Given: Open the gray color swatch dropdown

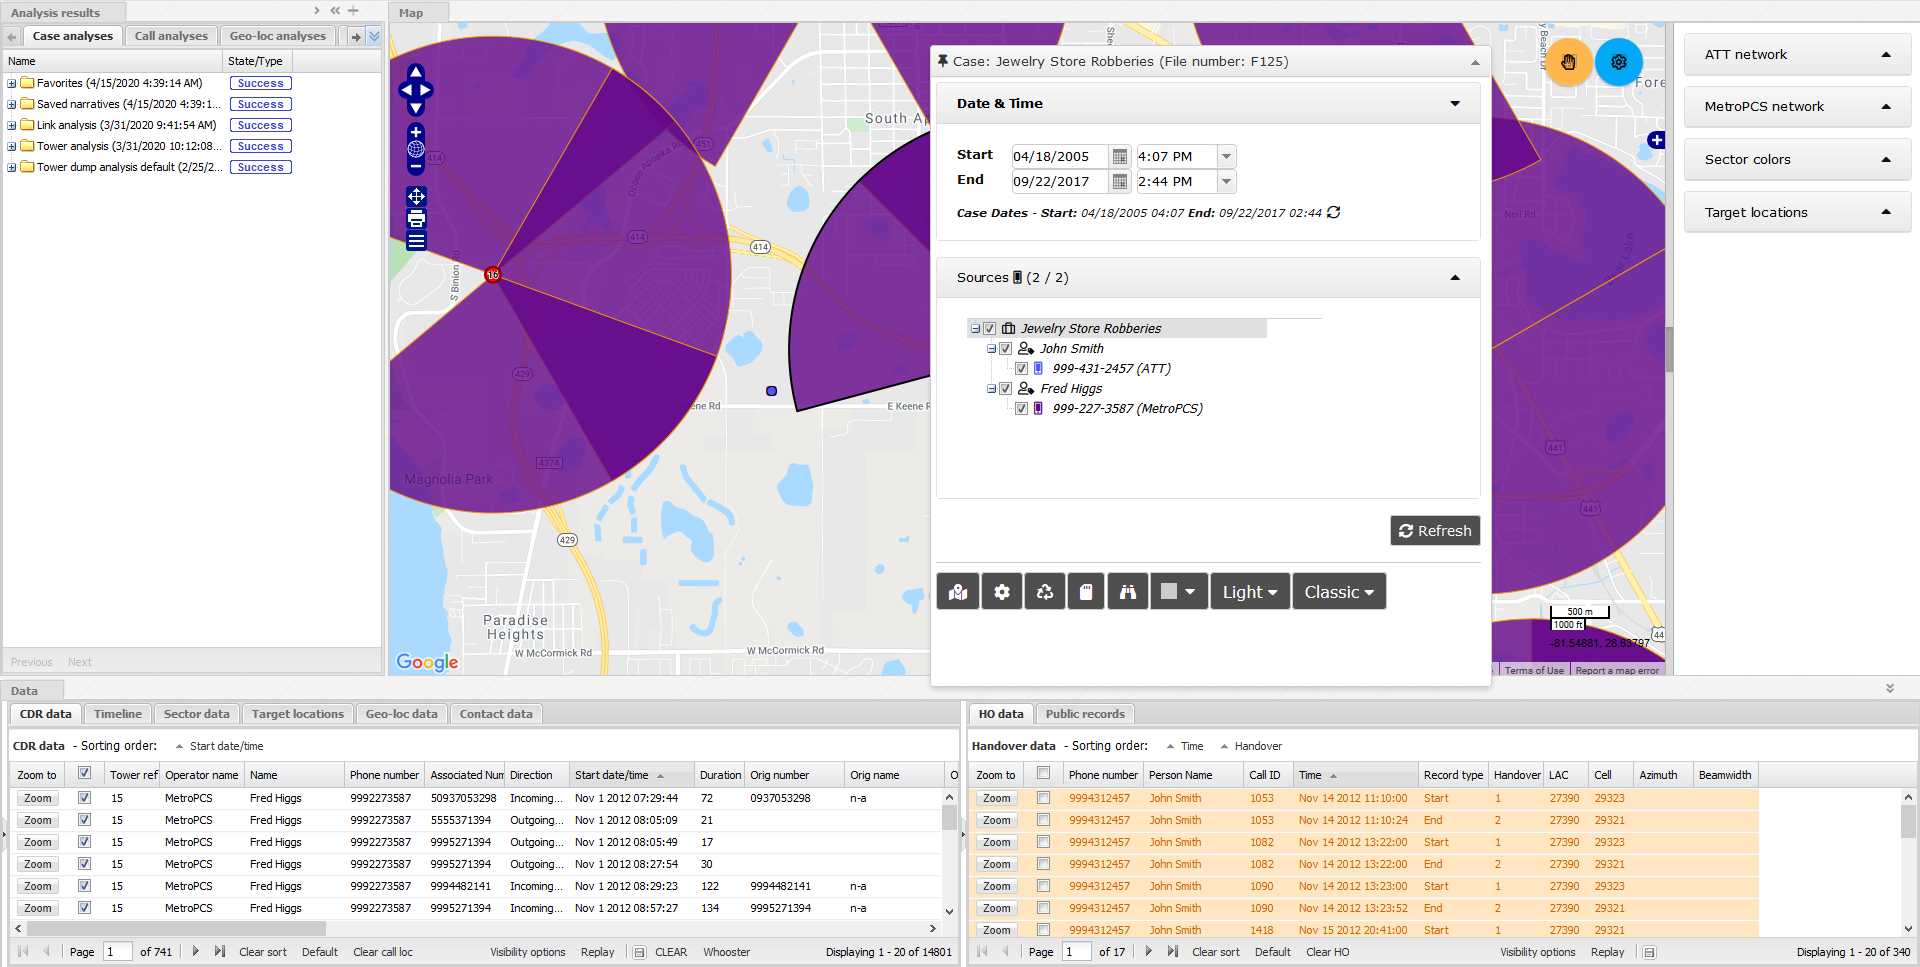Looking at the screenshot, I should click(x=1178, y=592).
